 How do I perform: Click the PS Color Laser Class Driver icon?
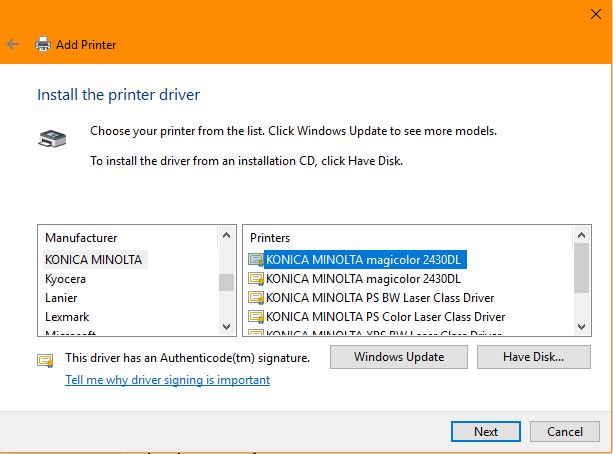[256, 317]
